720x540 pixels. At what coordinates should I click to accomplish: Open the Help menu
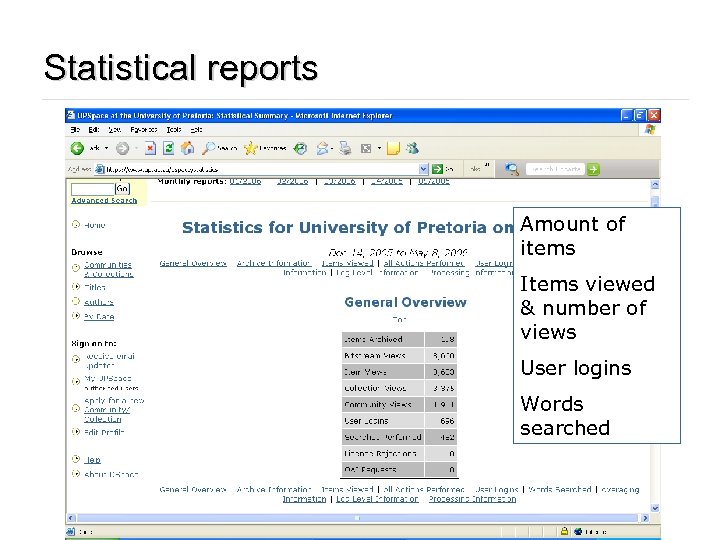pos(196,130)
